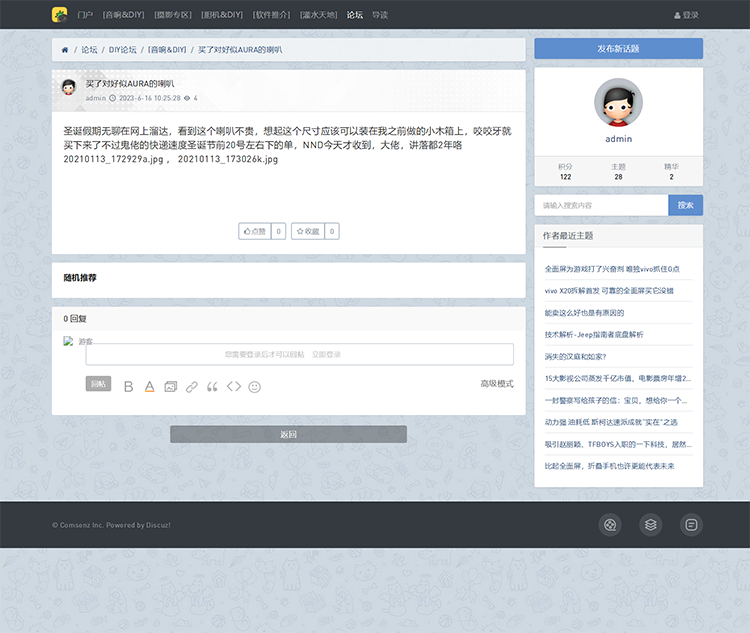This screenshot has height=633, width=750.
Task: Insert a quote block icon
Action: tap(212, 387)
